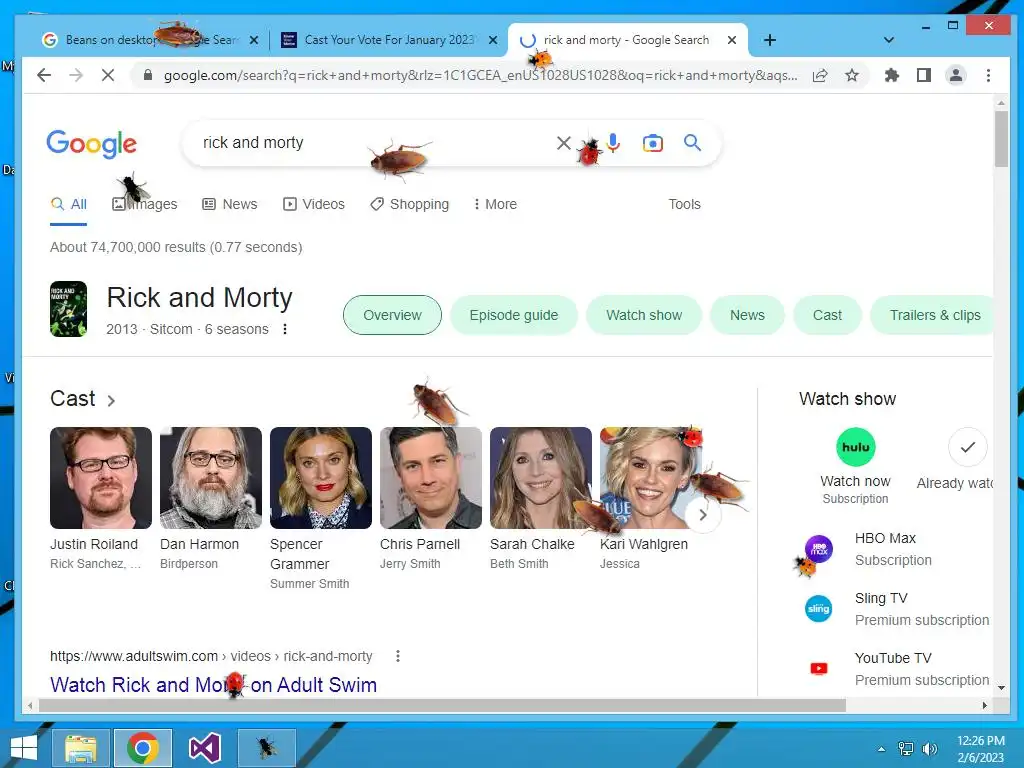Open the YouTube TV option
The height and width of the screenshot is (768, 1024).
[x=895, y=669]
